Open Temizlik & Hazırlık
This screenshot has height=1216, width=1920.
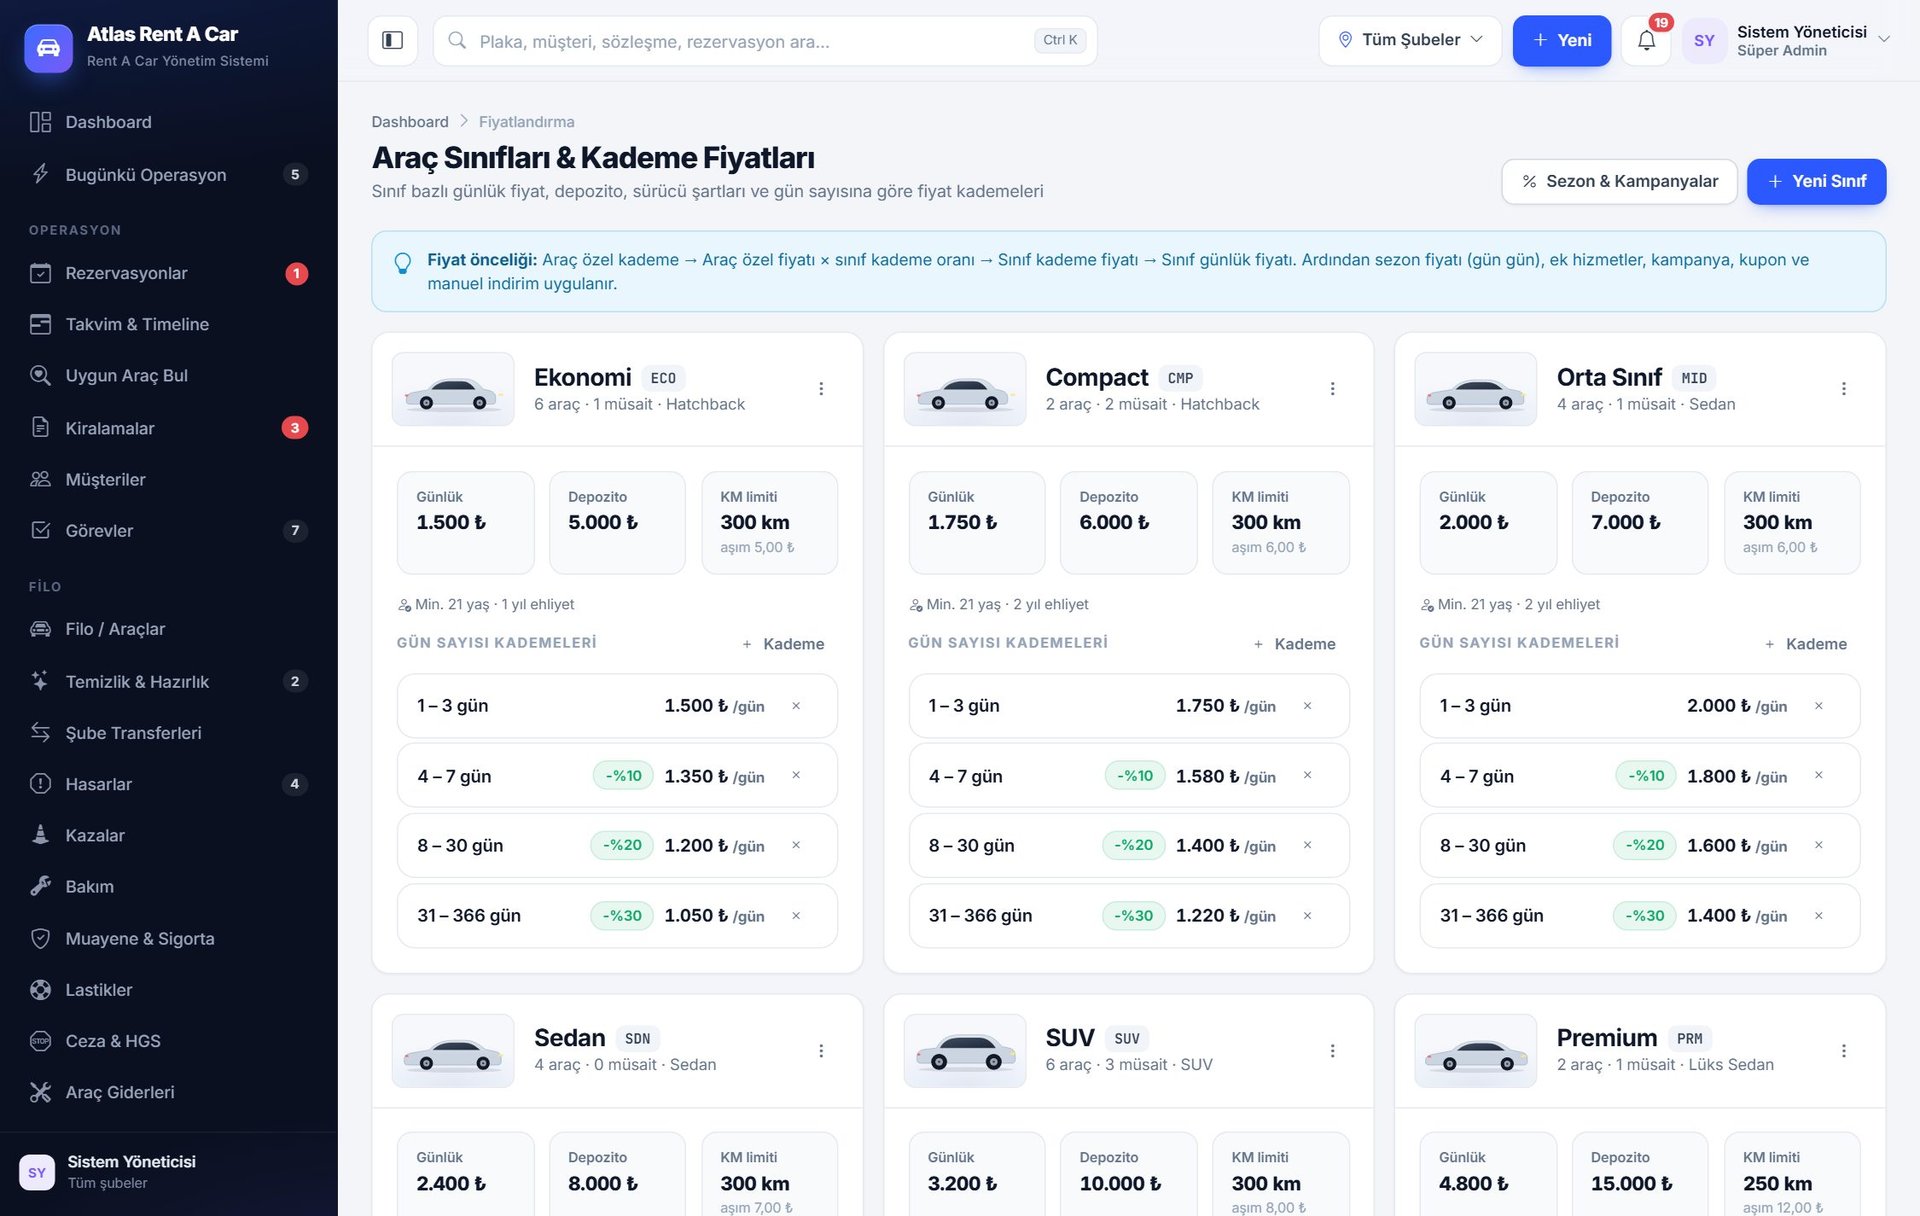168,681
